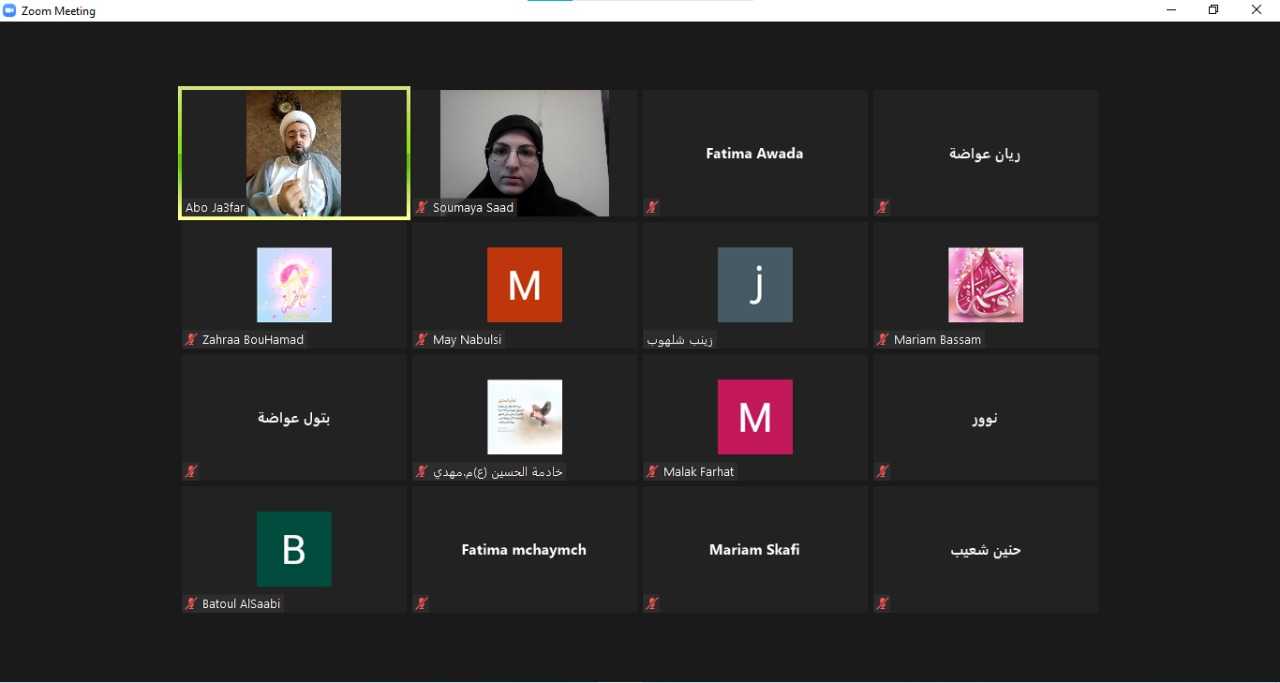Click muted microphone icon next to Malak Farhat
The height and width of the screenshot is (683, 1280).
(x=652, y=472)
